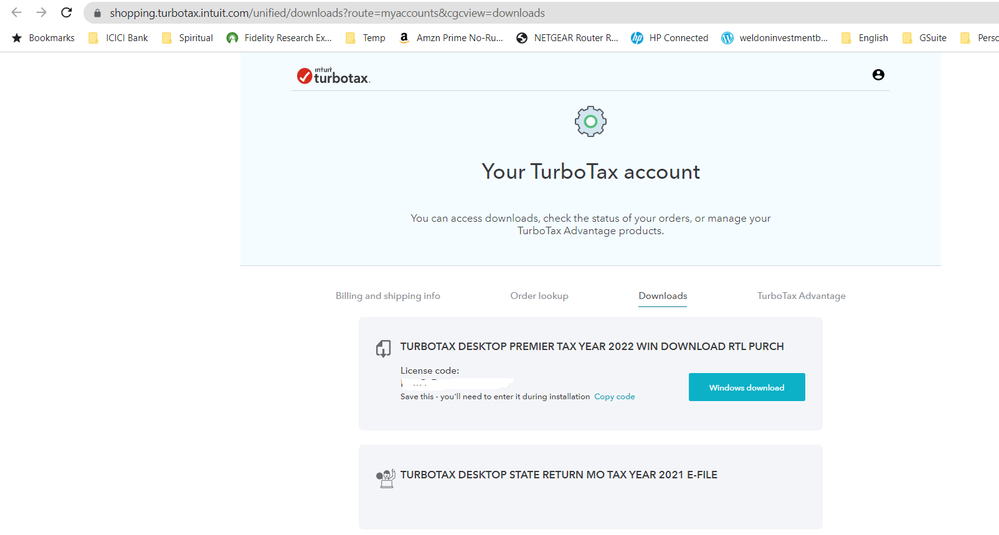Click TurboTax State Return MO 2021 title
The image size is (999, 535).
(x=559, y=474)
